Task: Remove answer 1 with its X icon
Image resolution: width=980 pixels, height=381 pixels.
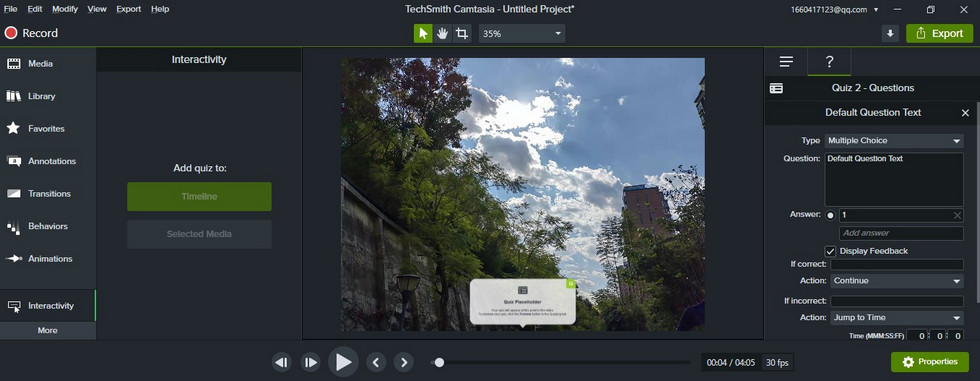Action: click(958, 215)
